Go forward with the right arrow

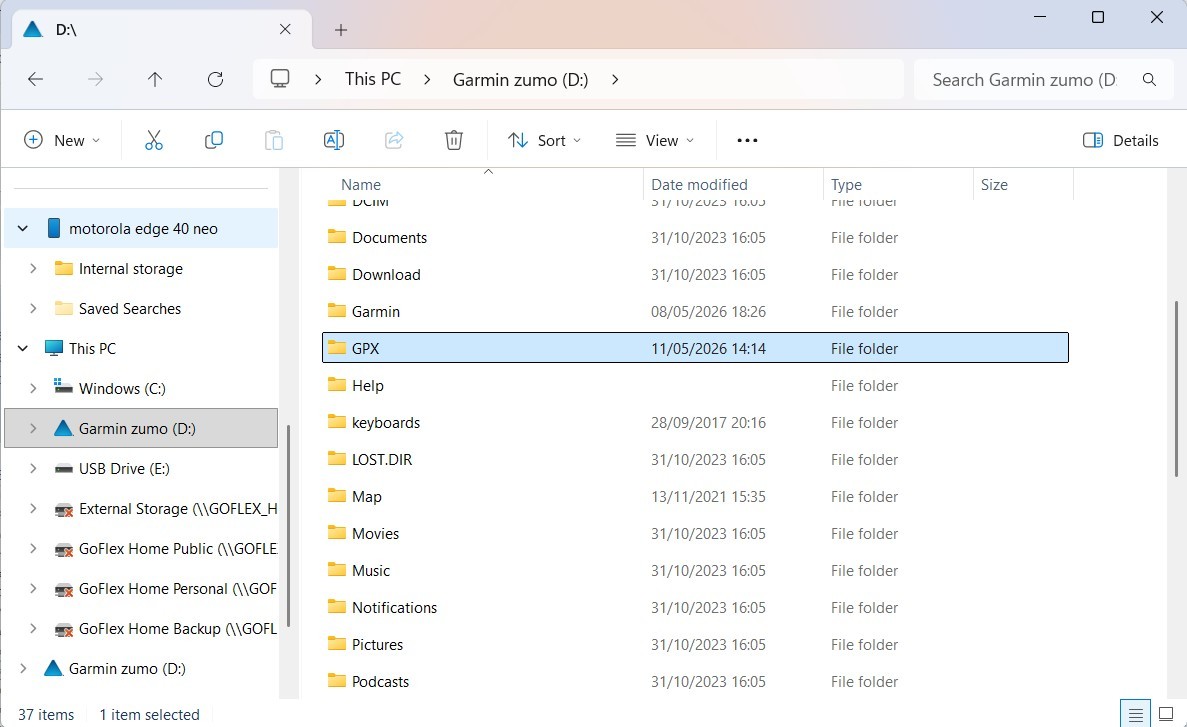tap(95, 79)
